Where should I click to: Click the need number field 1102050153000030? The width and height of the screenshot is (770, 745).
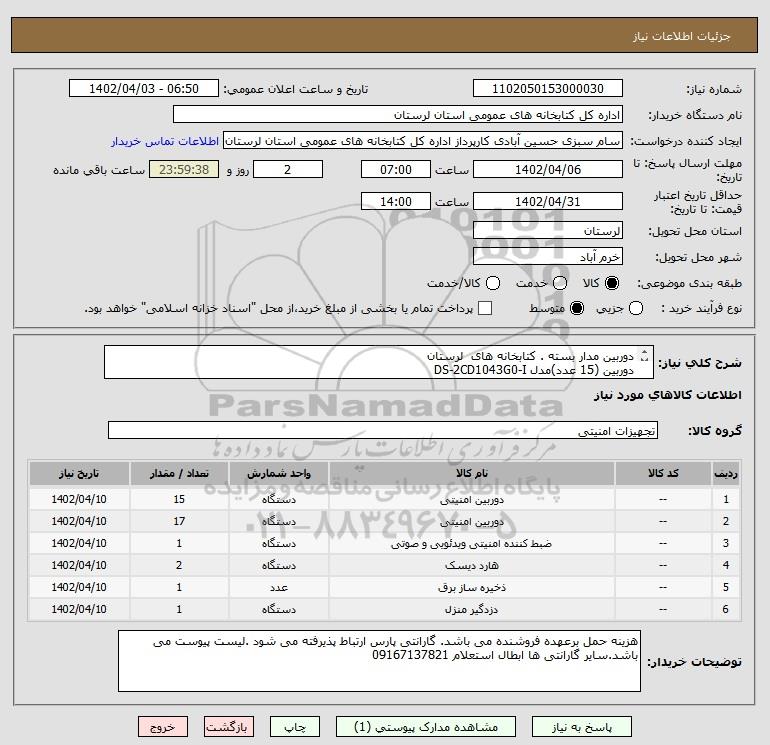548,89
